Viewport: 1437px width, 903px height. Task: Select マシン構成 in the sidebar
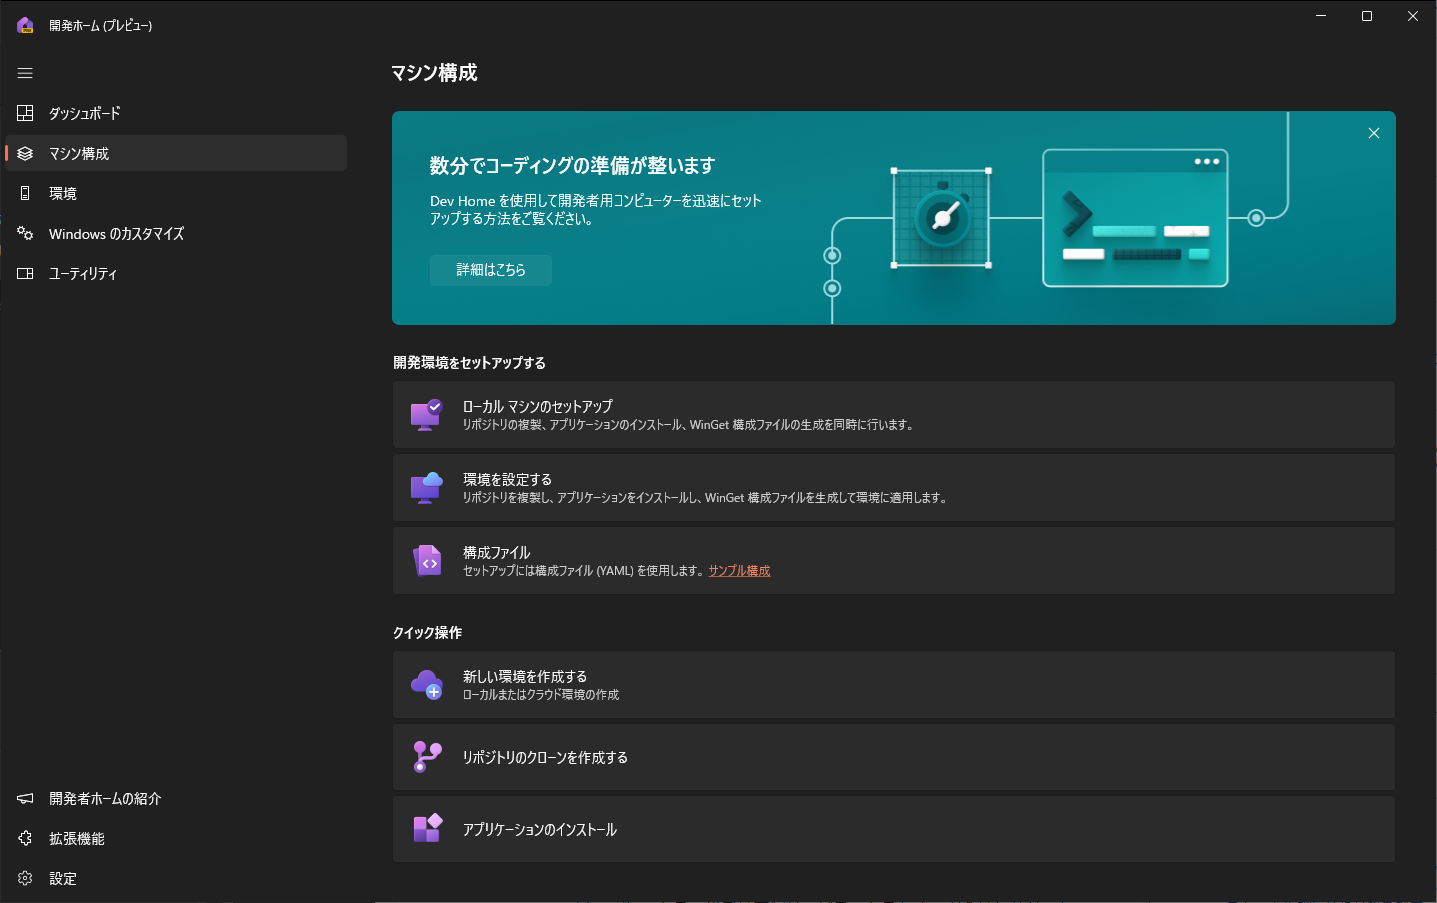click(x=176, y=153)
